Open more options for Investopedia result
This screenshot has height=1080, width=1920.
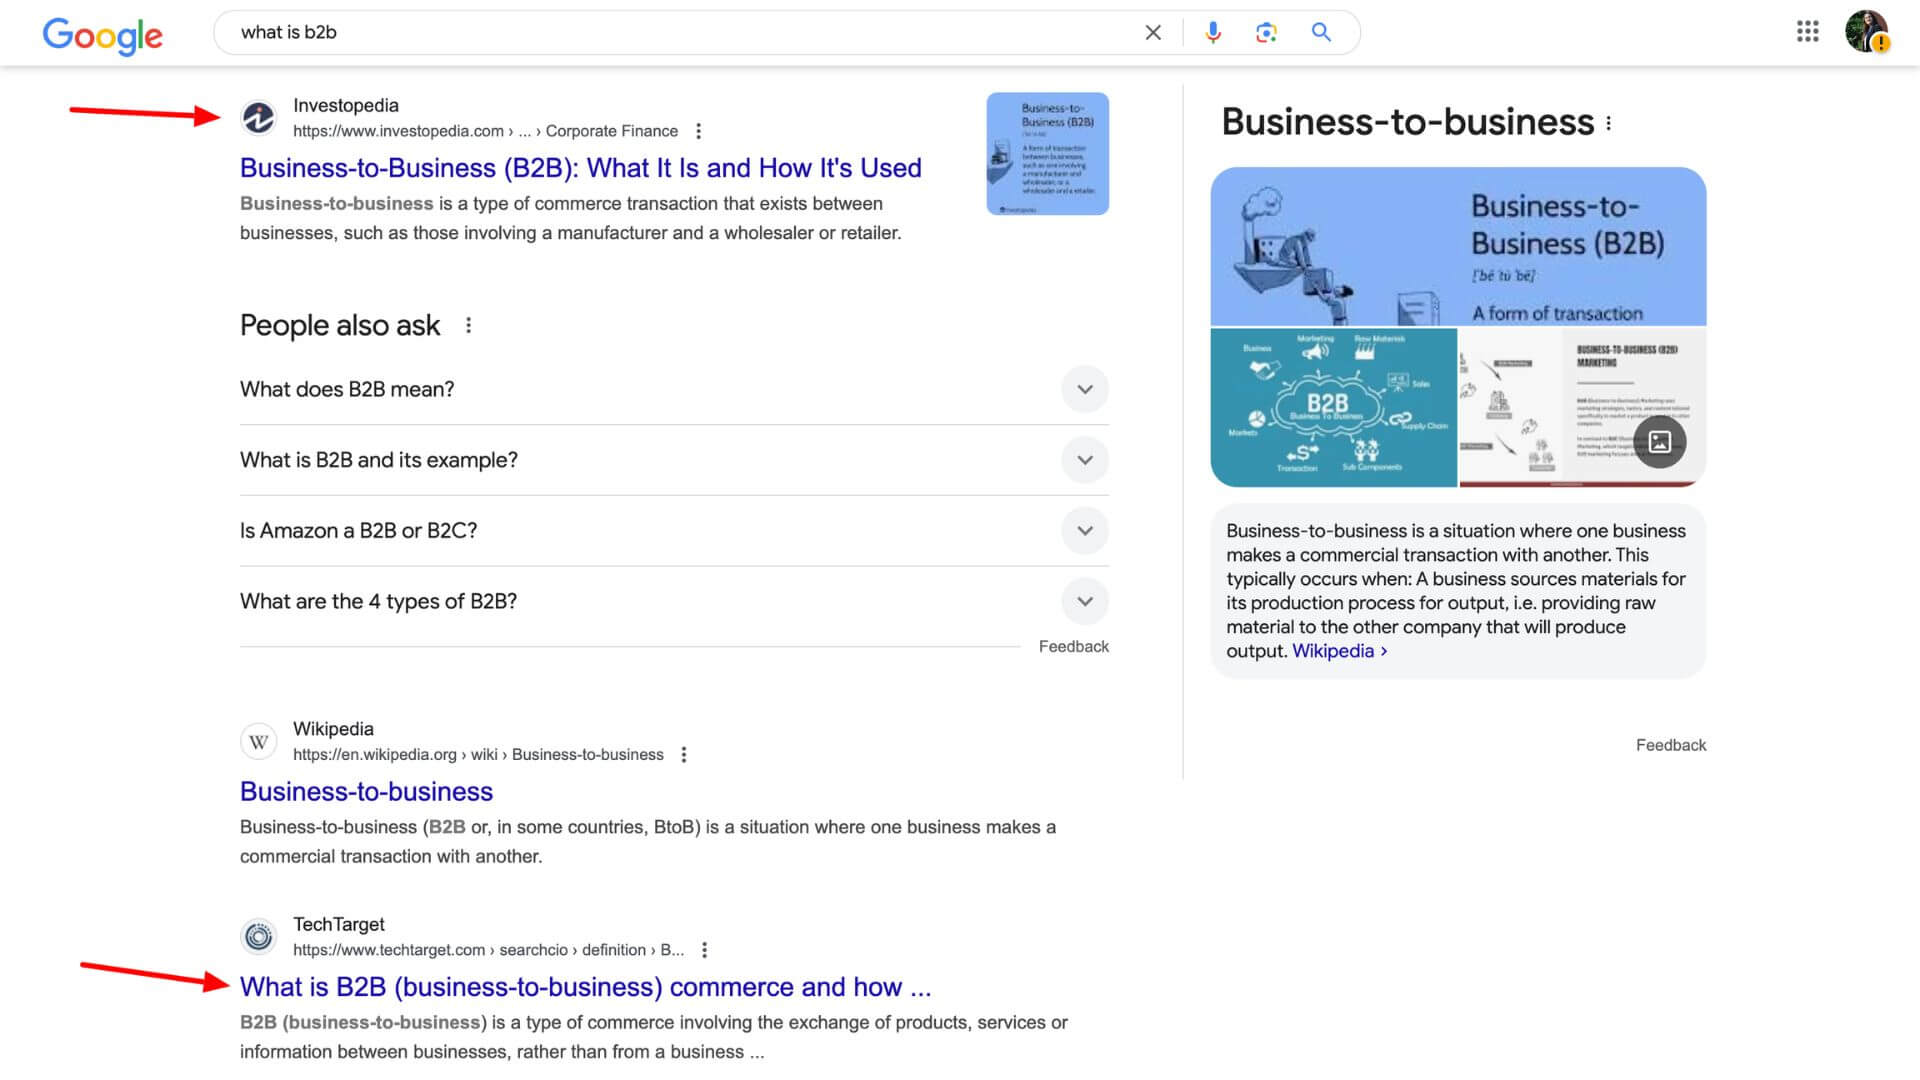pyautogui.click(x=698, y=131)
